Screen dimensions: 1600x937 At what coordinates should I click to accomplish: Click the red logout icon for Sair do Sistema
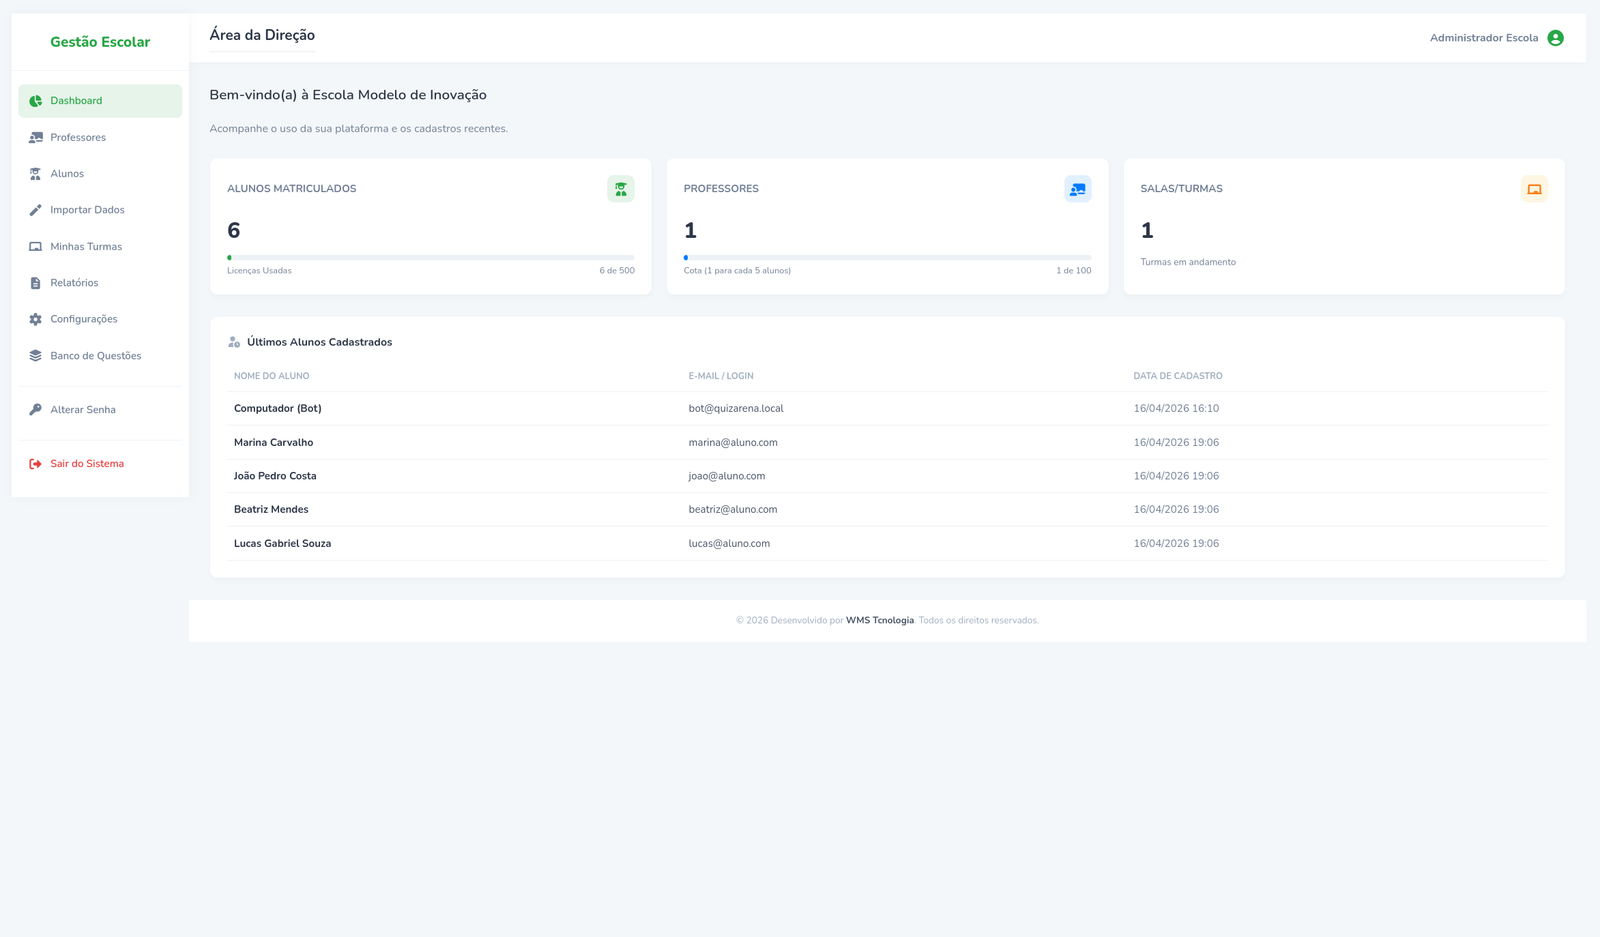point(36,464)
